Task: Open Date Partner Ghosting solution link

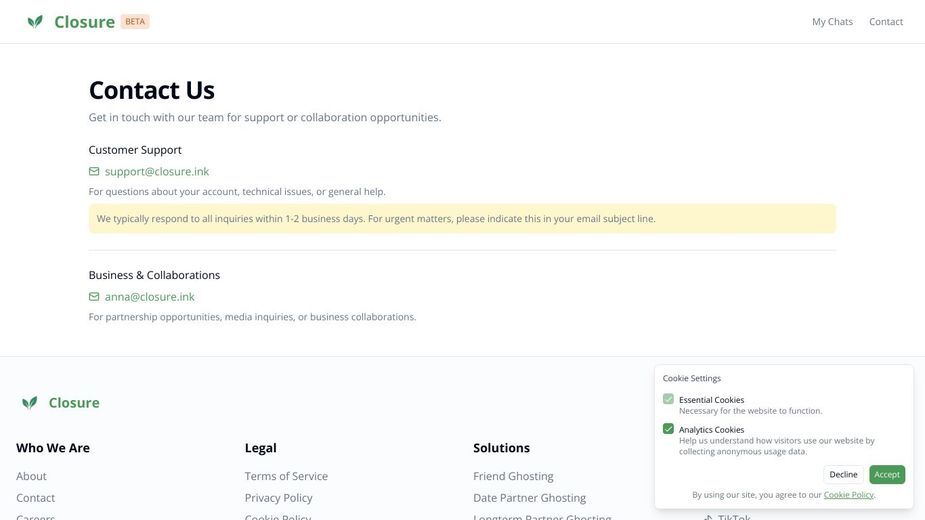Action: 529,498
